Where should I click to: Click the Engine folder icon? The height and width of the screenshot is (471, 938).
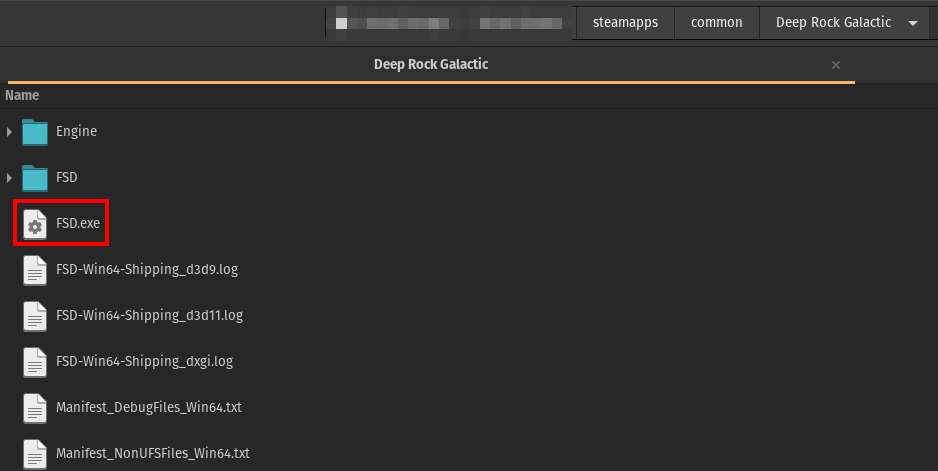(35, 132)
